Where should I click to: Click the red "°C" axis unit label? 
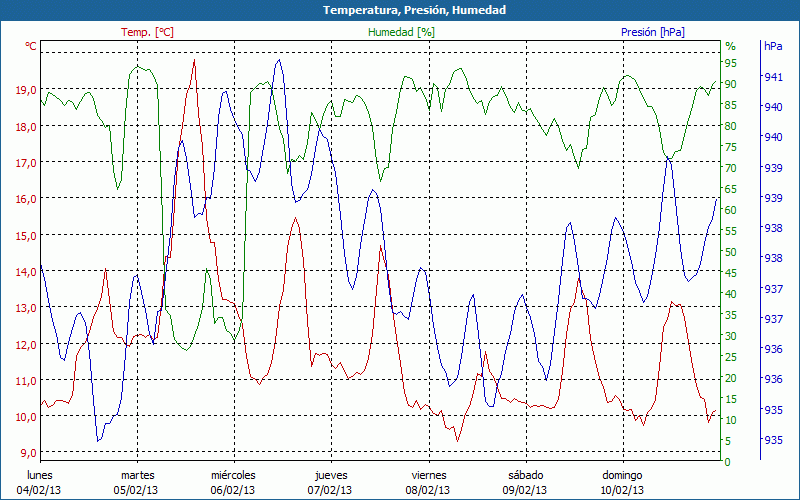click(x=30, y=46)
